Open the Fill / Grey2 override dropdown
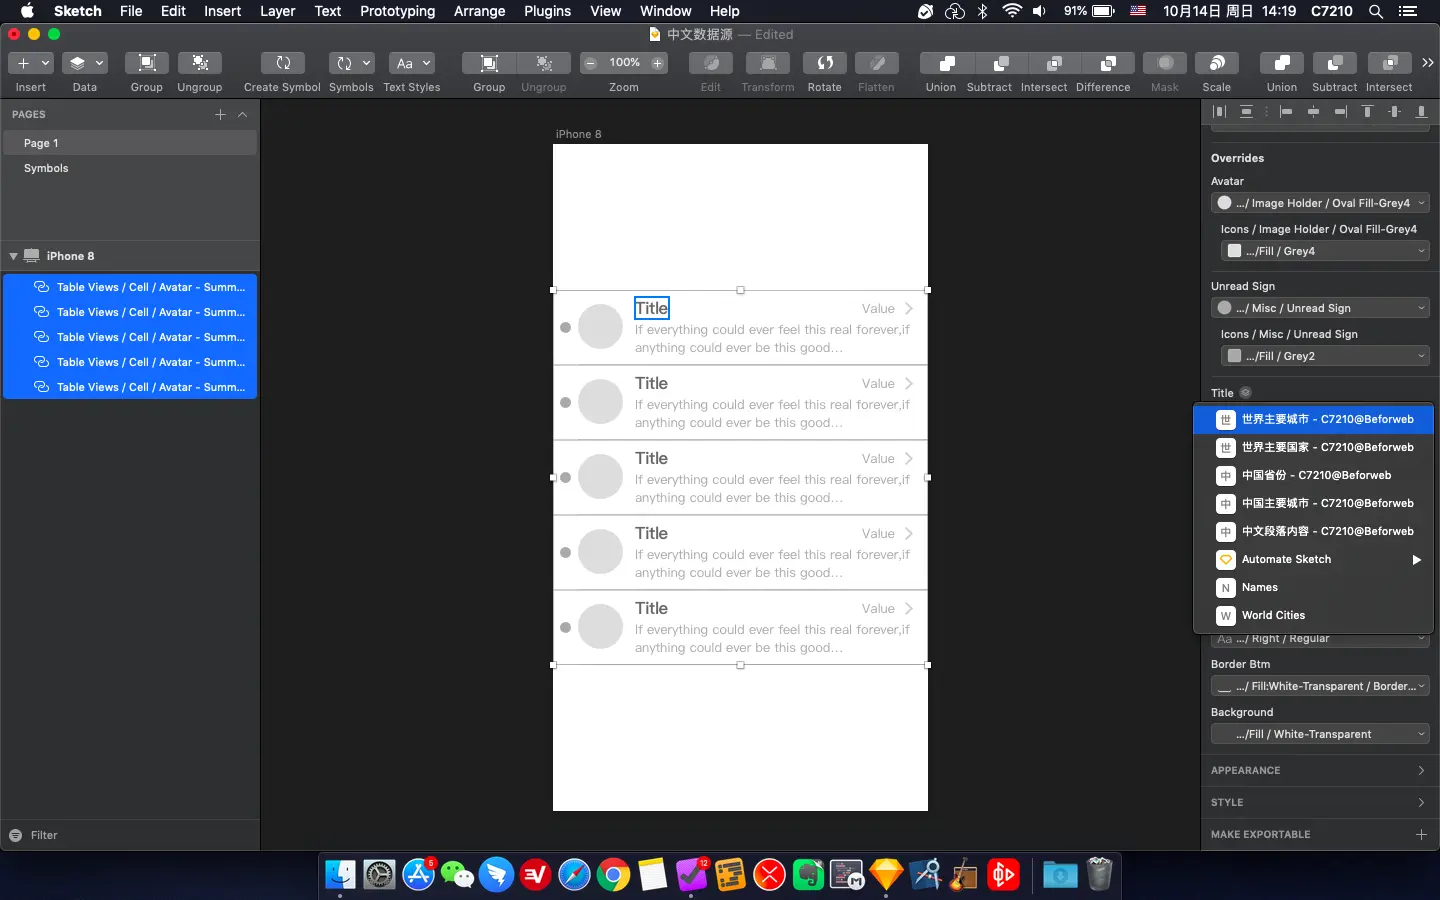1440x900 pixels. pos(1325,356)
